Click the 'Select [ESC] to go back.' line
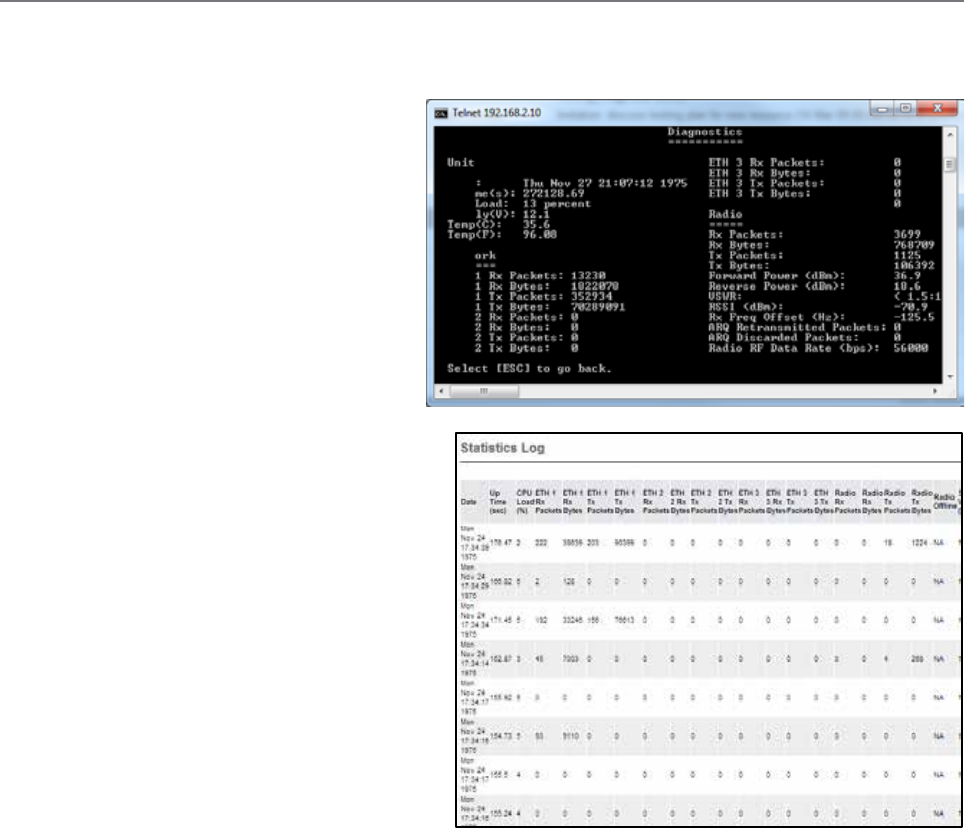 (529, 368)
